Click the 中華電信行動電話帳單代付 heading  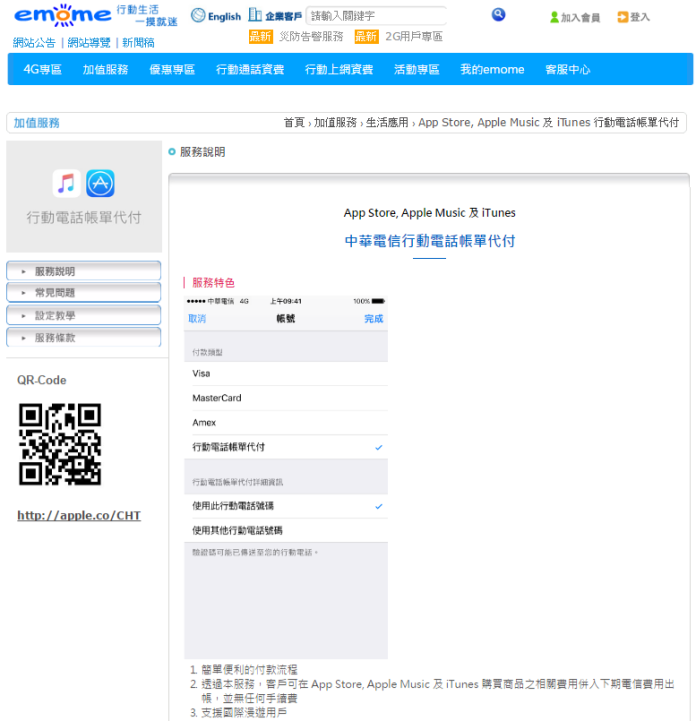pyautogui.click(x=429, y=241)
